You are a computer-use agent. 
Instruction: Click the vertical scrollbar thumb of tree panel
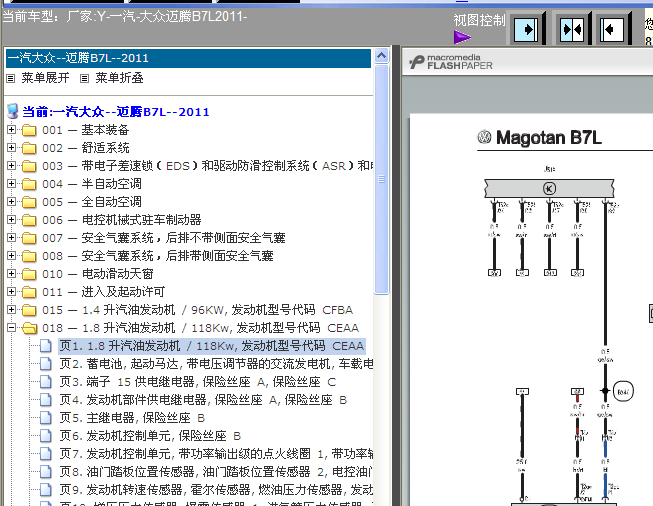[381, 179]
